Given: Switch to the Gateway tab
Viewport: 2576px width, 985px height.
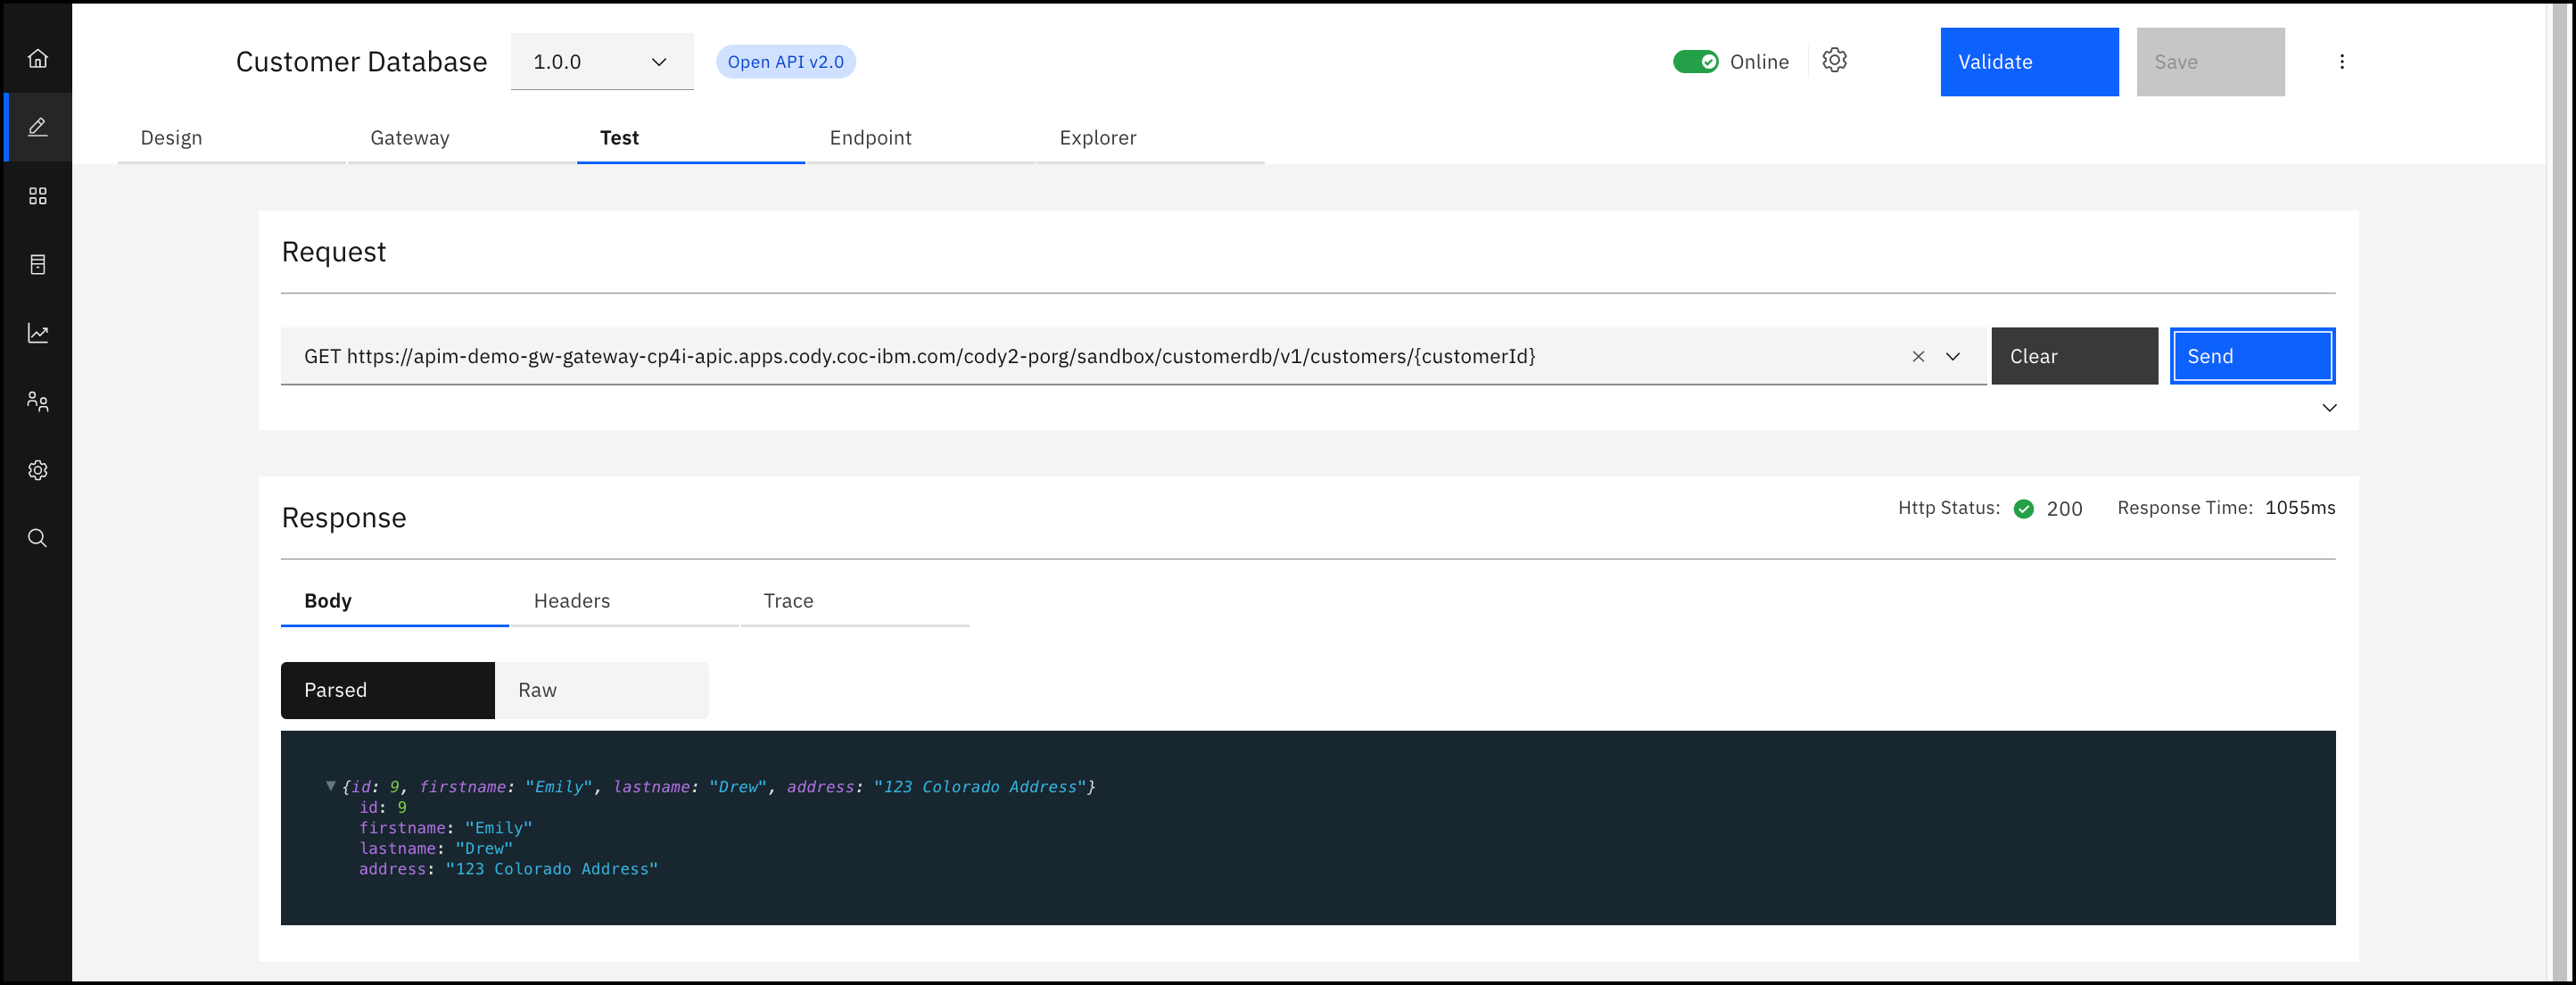Looking at the screenshot, I should coord(410,138).
